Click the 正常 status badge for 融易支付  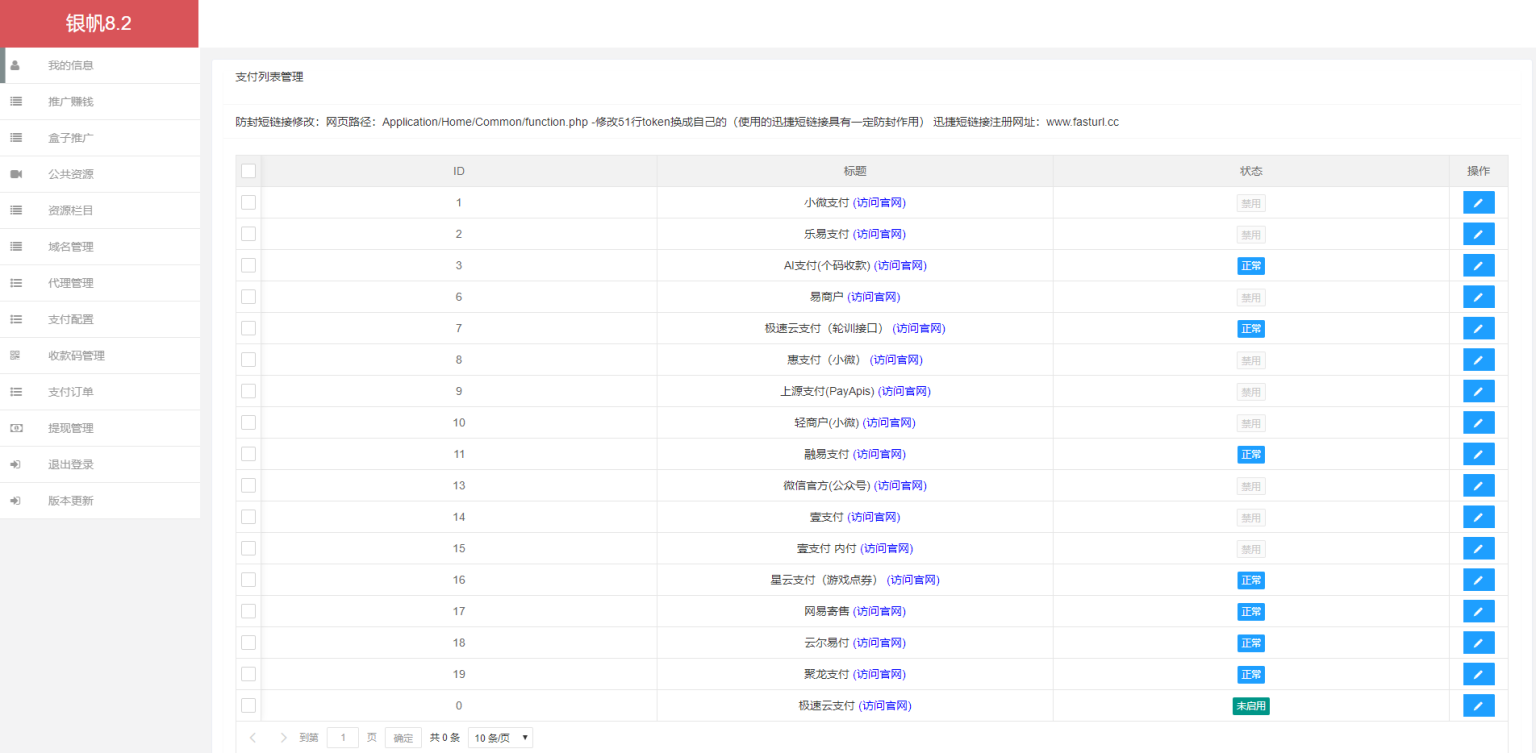coord(1251,454)
